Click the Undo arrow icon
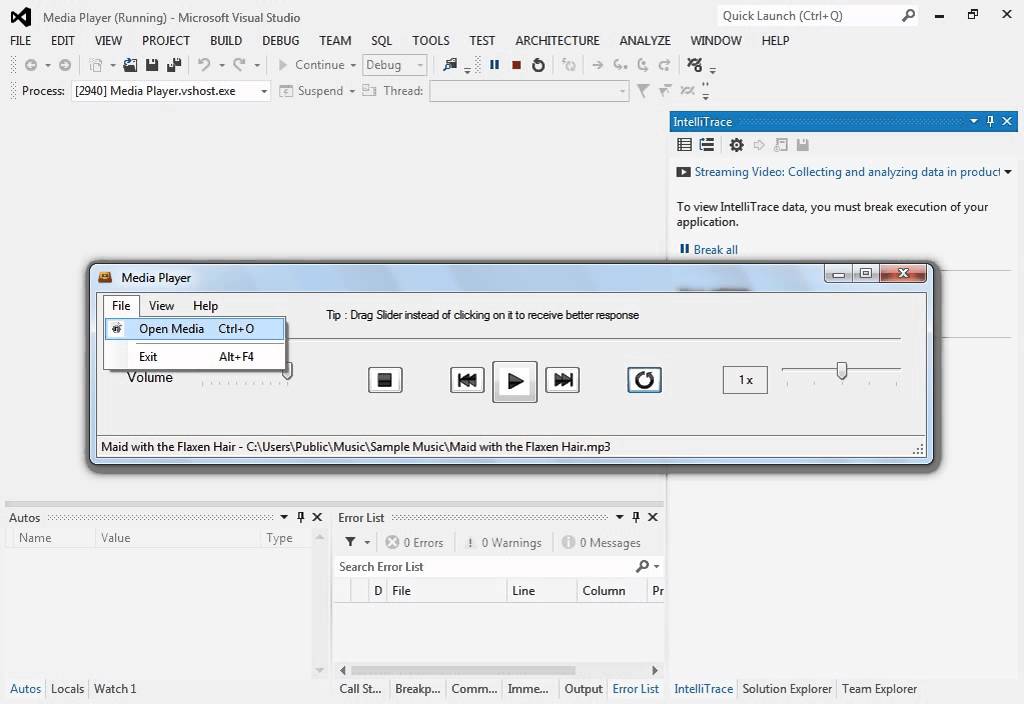 (204, 65)
